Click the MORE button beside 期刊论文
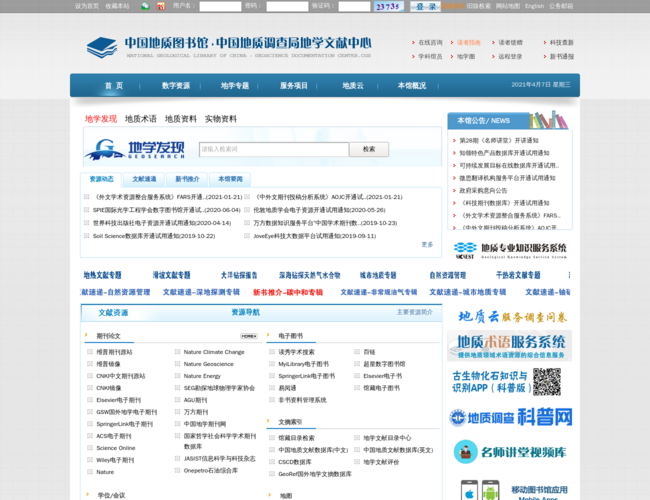The image size is (650, 500). 249,336
